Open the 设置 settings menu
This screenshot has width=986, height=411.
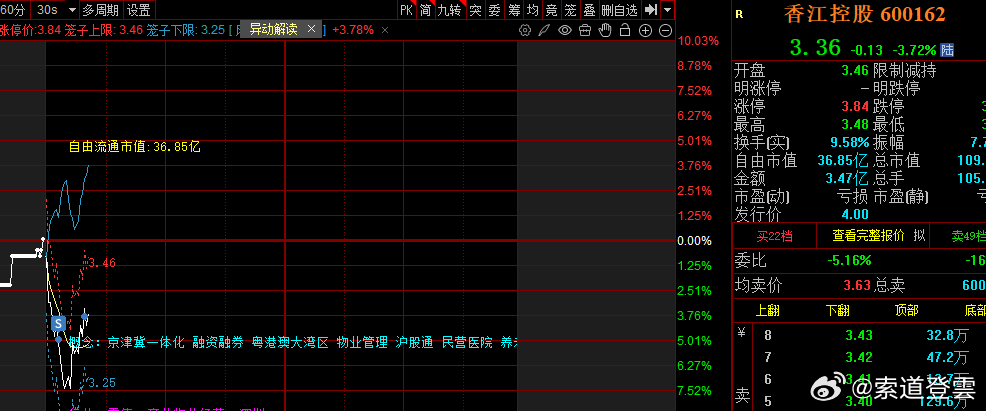(138, 10)
